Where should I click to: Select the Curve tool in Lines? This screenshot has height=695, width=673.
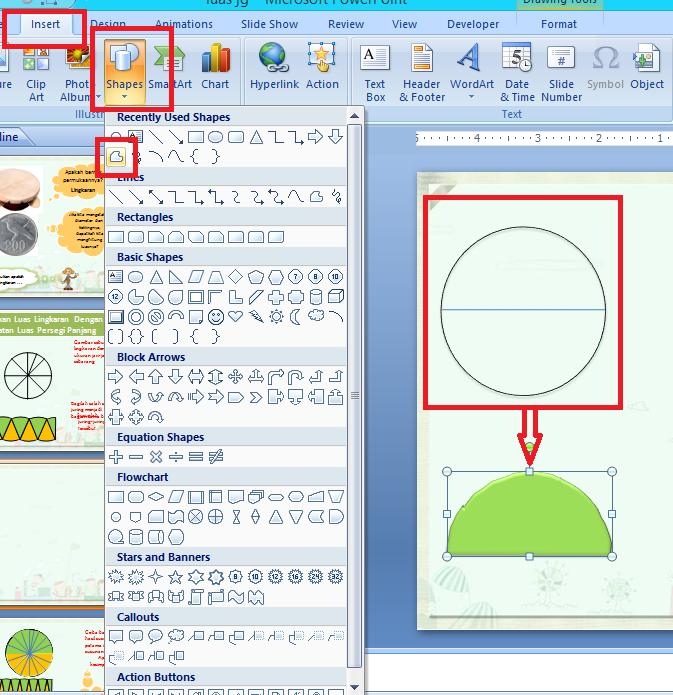coord(296,197)
